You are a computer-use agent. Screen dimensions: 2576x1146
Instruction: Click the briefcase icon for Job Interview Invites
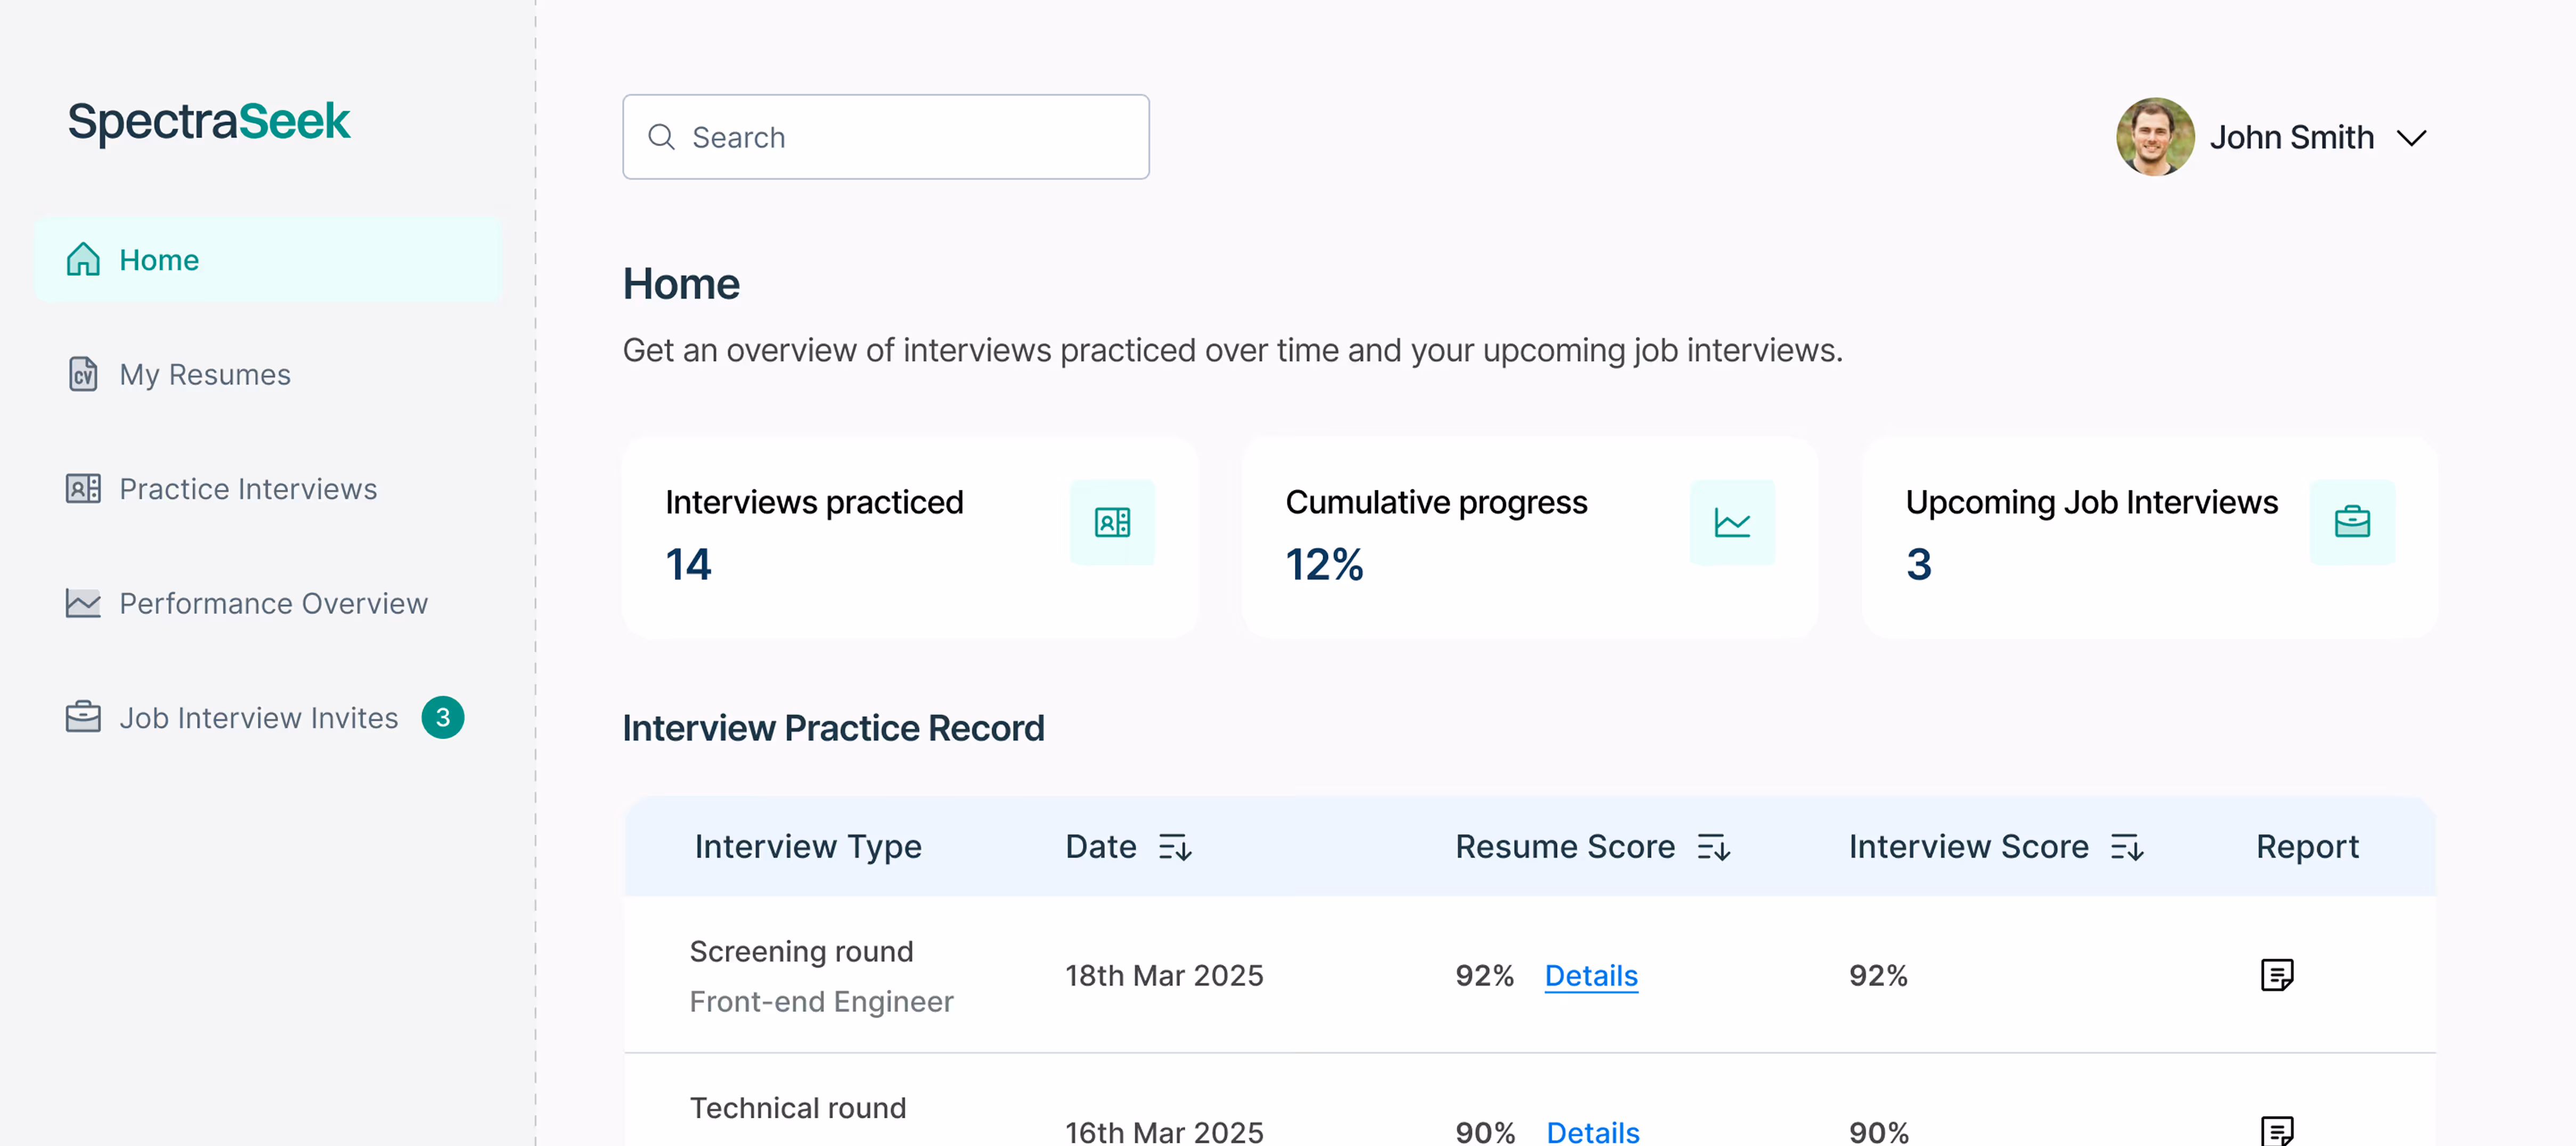point(83,717)
